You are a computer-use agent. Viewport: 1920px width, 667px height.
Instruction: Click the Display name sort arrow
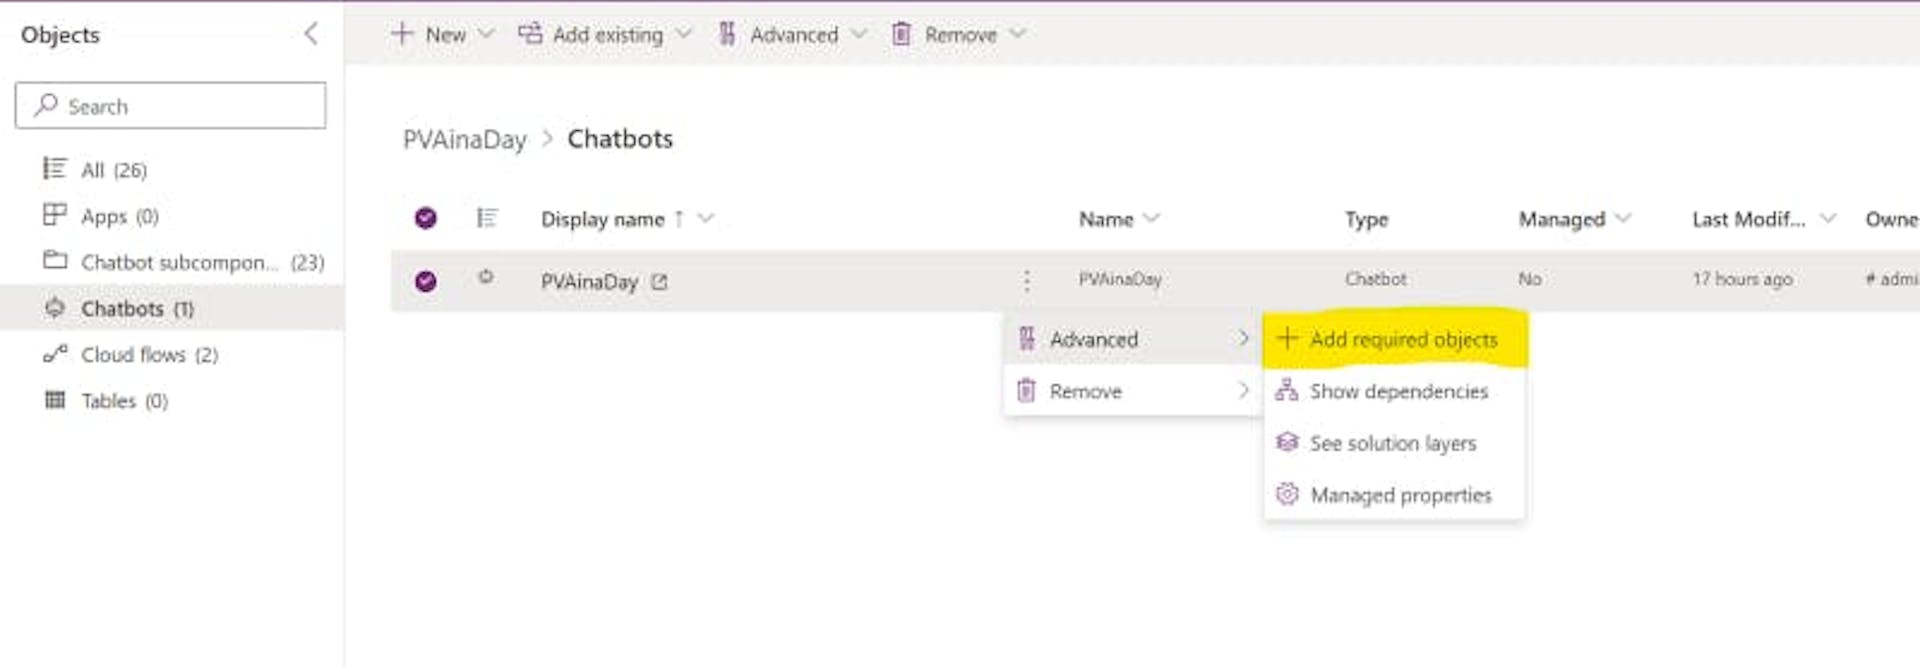coord(679,218)
